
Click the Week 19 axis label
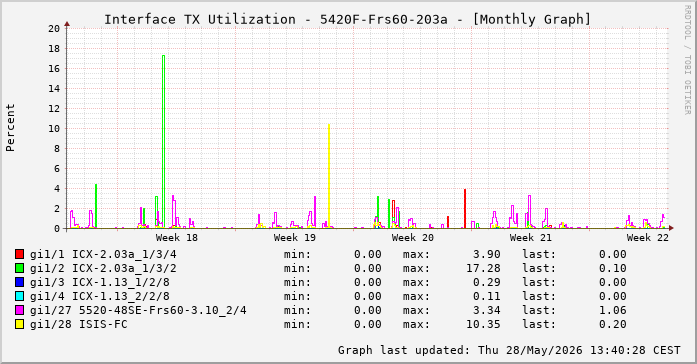pos(295,238)
